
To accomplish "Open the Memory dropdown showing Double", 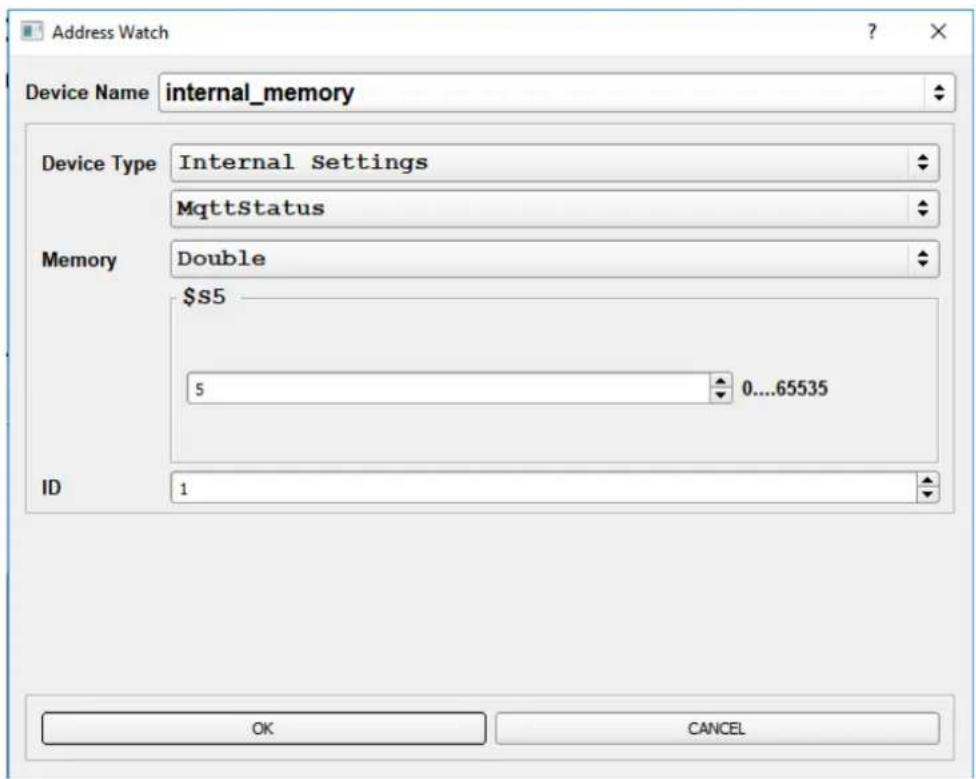I will point(555,259).
